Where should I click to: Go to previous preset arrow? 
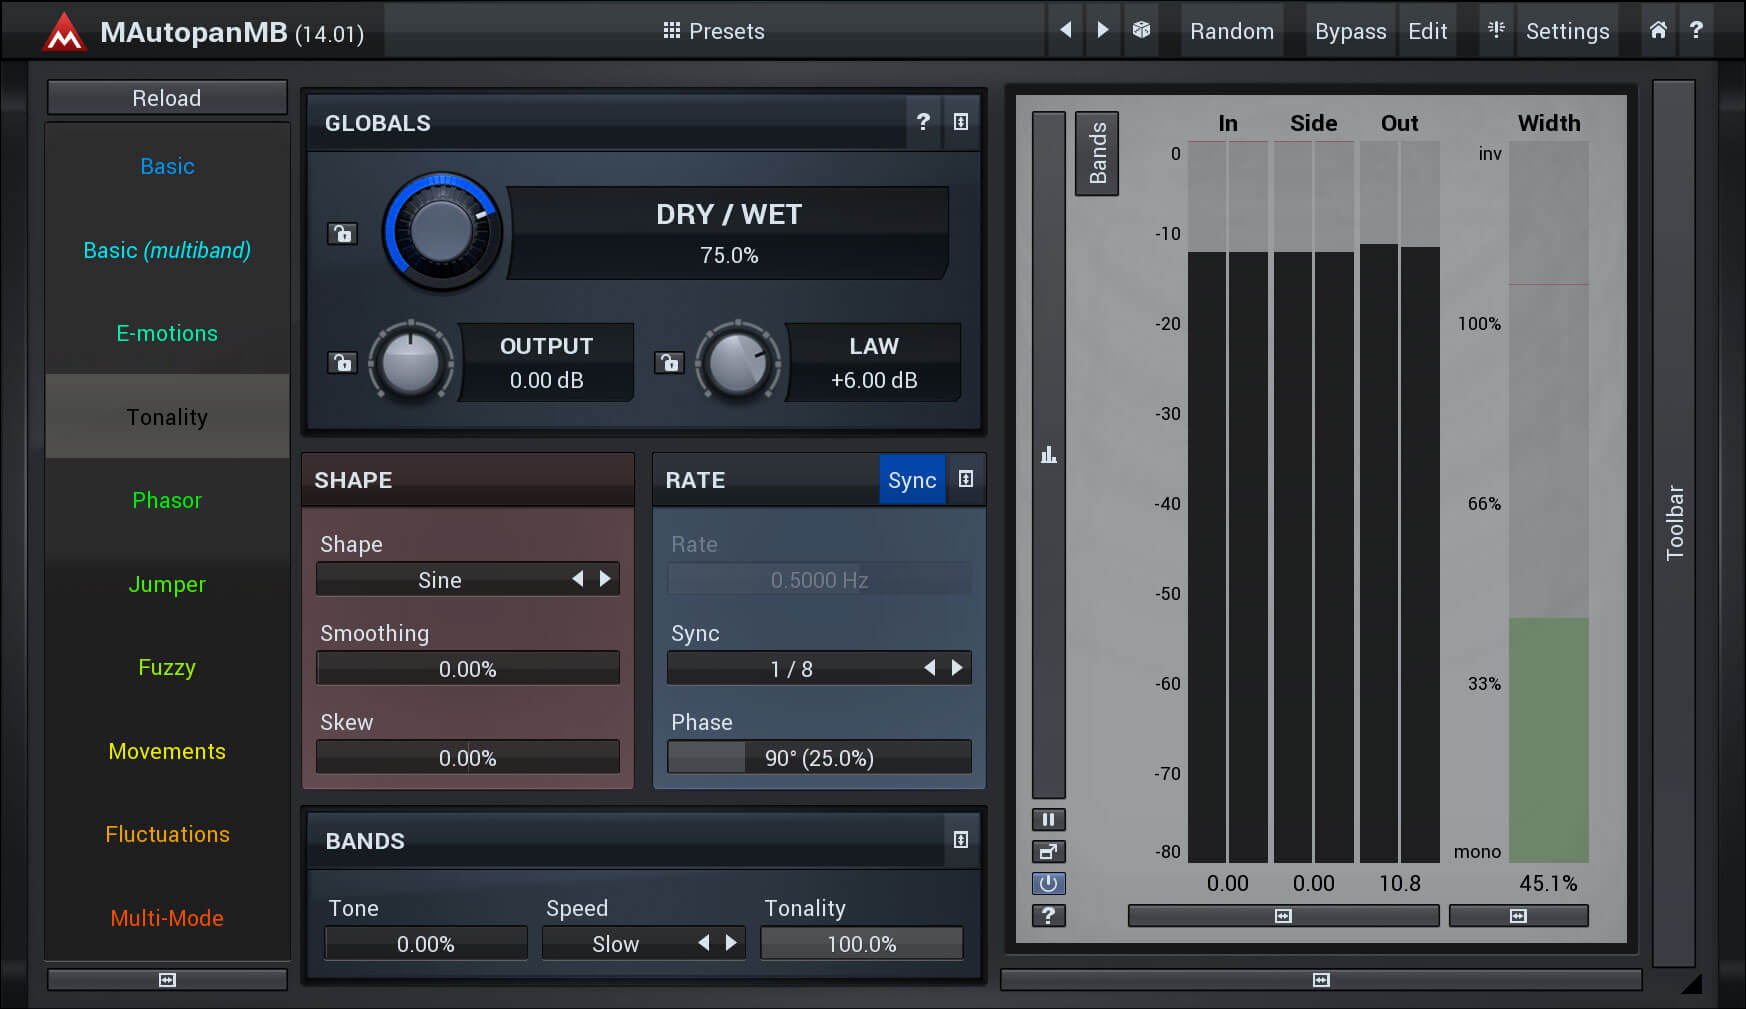pos(1066,30)
